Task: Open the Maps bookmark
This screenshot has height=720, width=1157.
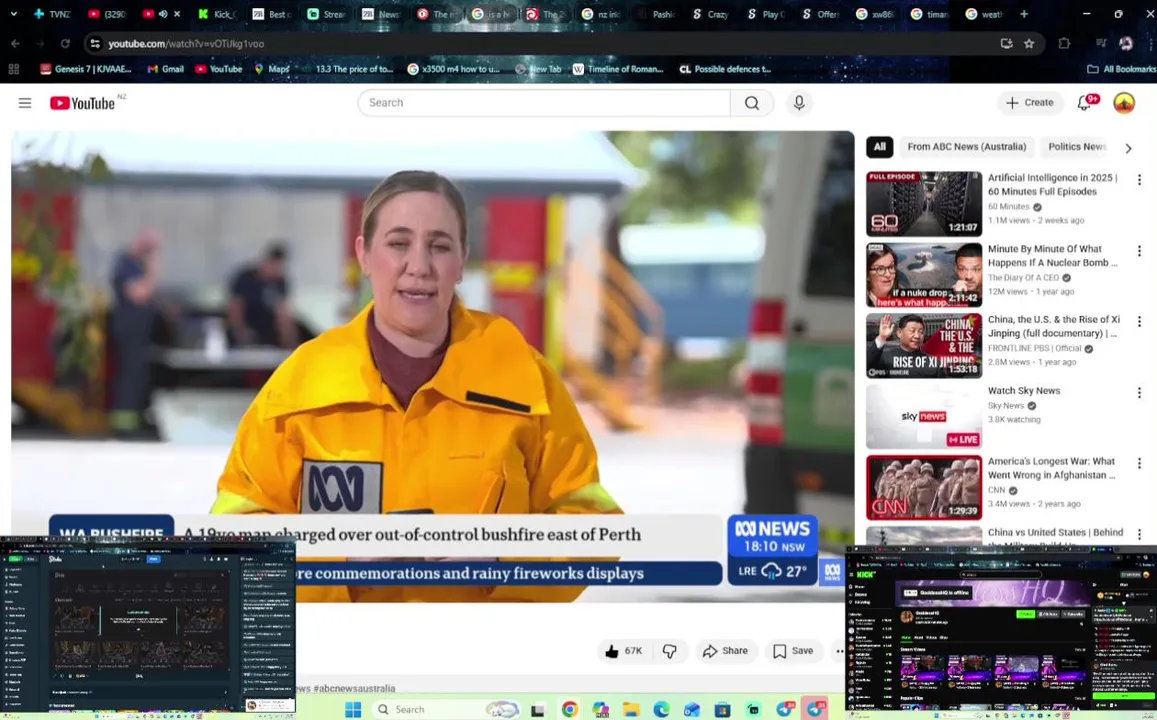Action: [x=272, y=69]
